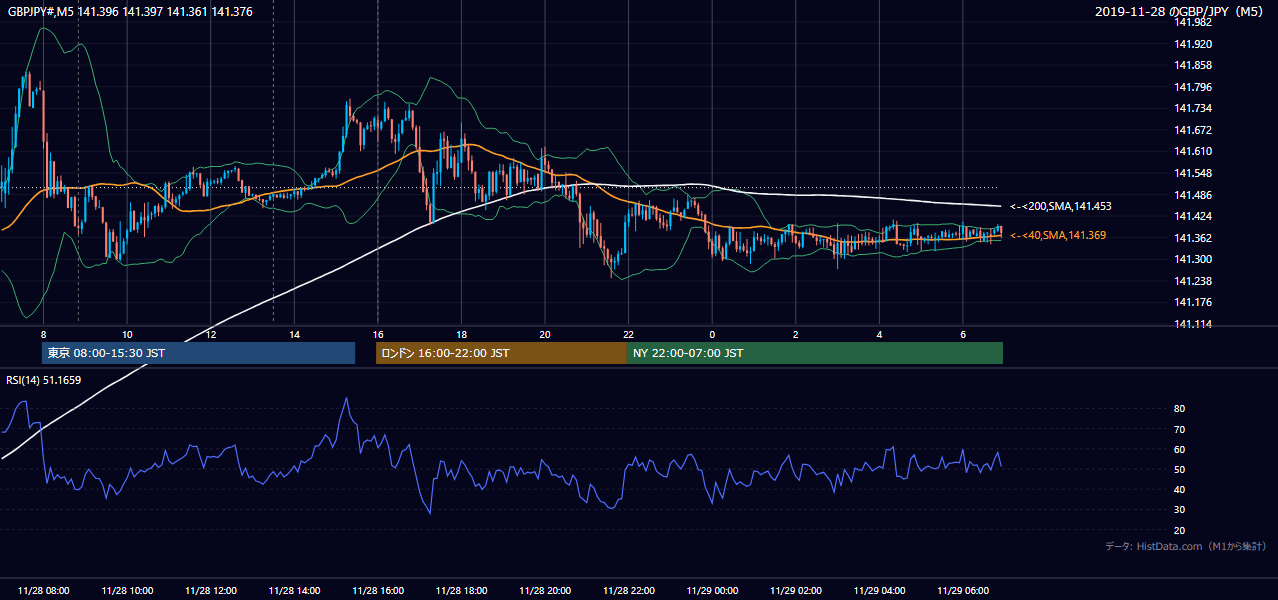Image resolution: width=1278 pixels, height=600 pixels.
Task: Click the 200 SMA 141.453 label
Action: [x=1061, y=206]
